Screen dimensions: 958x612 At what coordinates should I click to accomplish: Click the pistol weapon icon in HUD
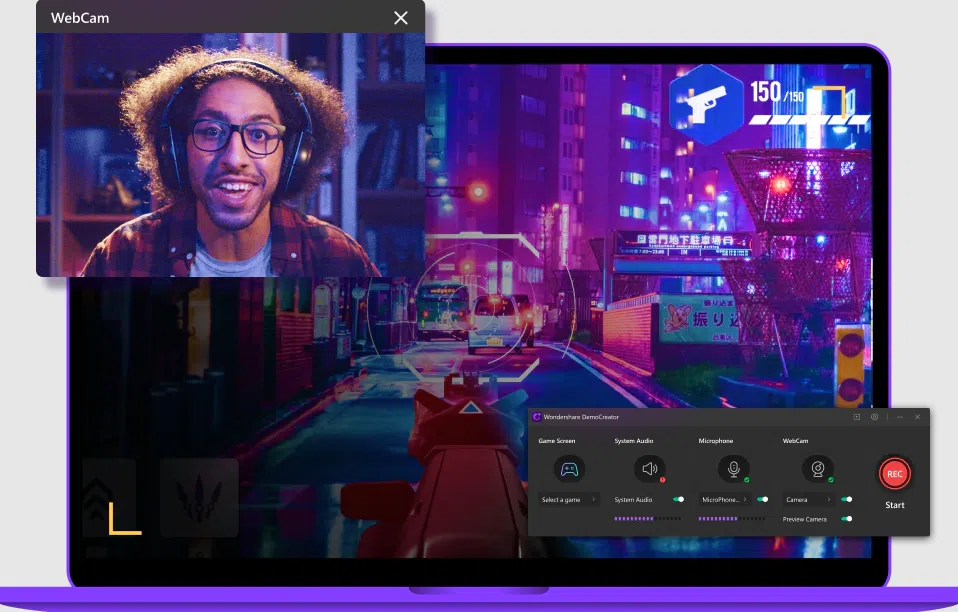point(707,104)
